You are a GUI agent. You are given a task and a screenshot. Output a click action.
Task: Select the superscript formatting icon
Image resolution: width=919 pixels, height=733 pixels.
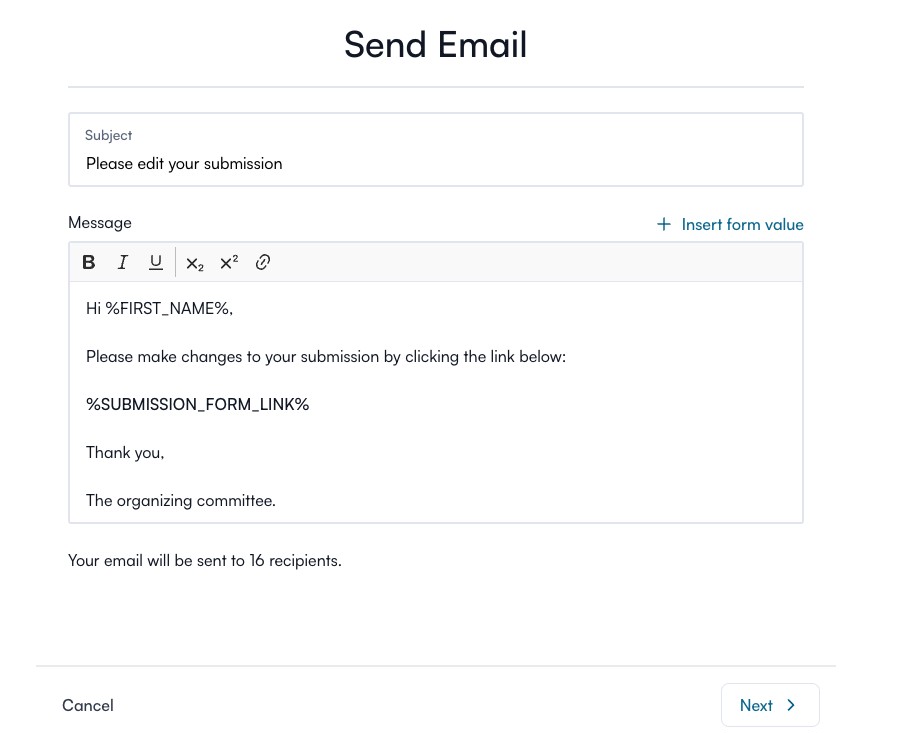[229, 263]
